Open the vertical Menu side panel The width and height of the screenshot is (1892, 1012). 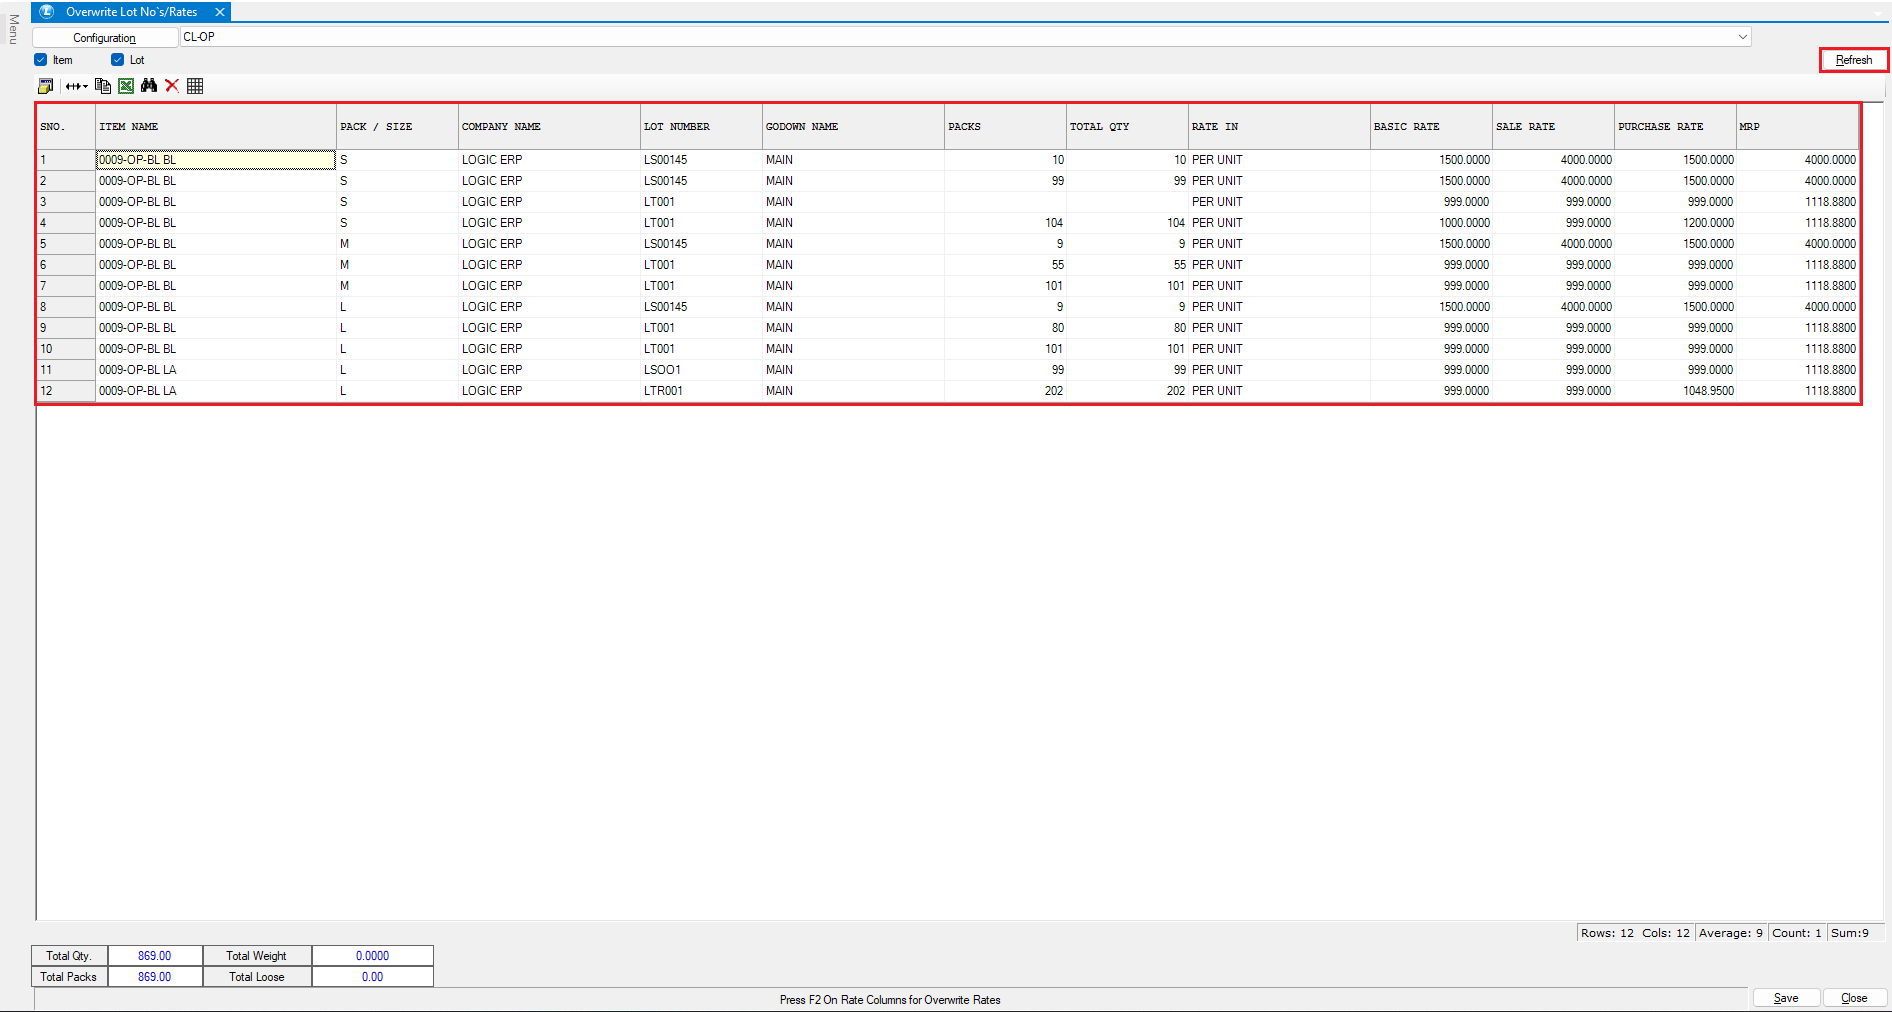(13, 28)
